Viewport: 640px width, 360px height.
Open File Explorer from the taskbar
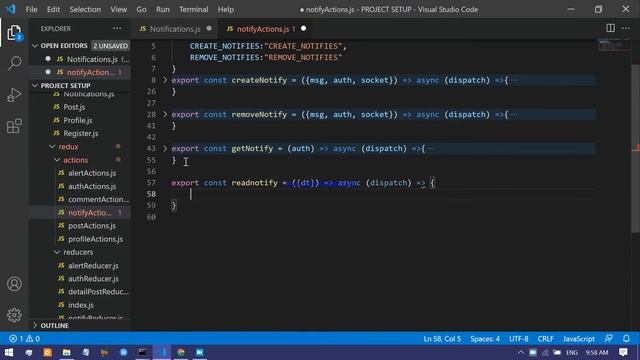pos(67,352)
